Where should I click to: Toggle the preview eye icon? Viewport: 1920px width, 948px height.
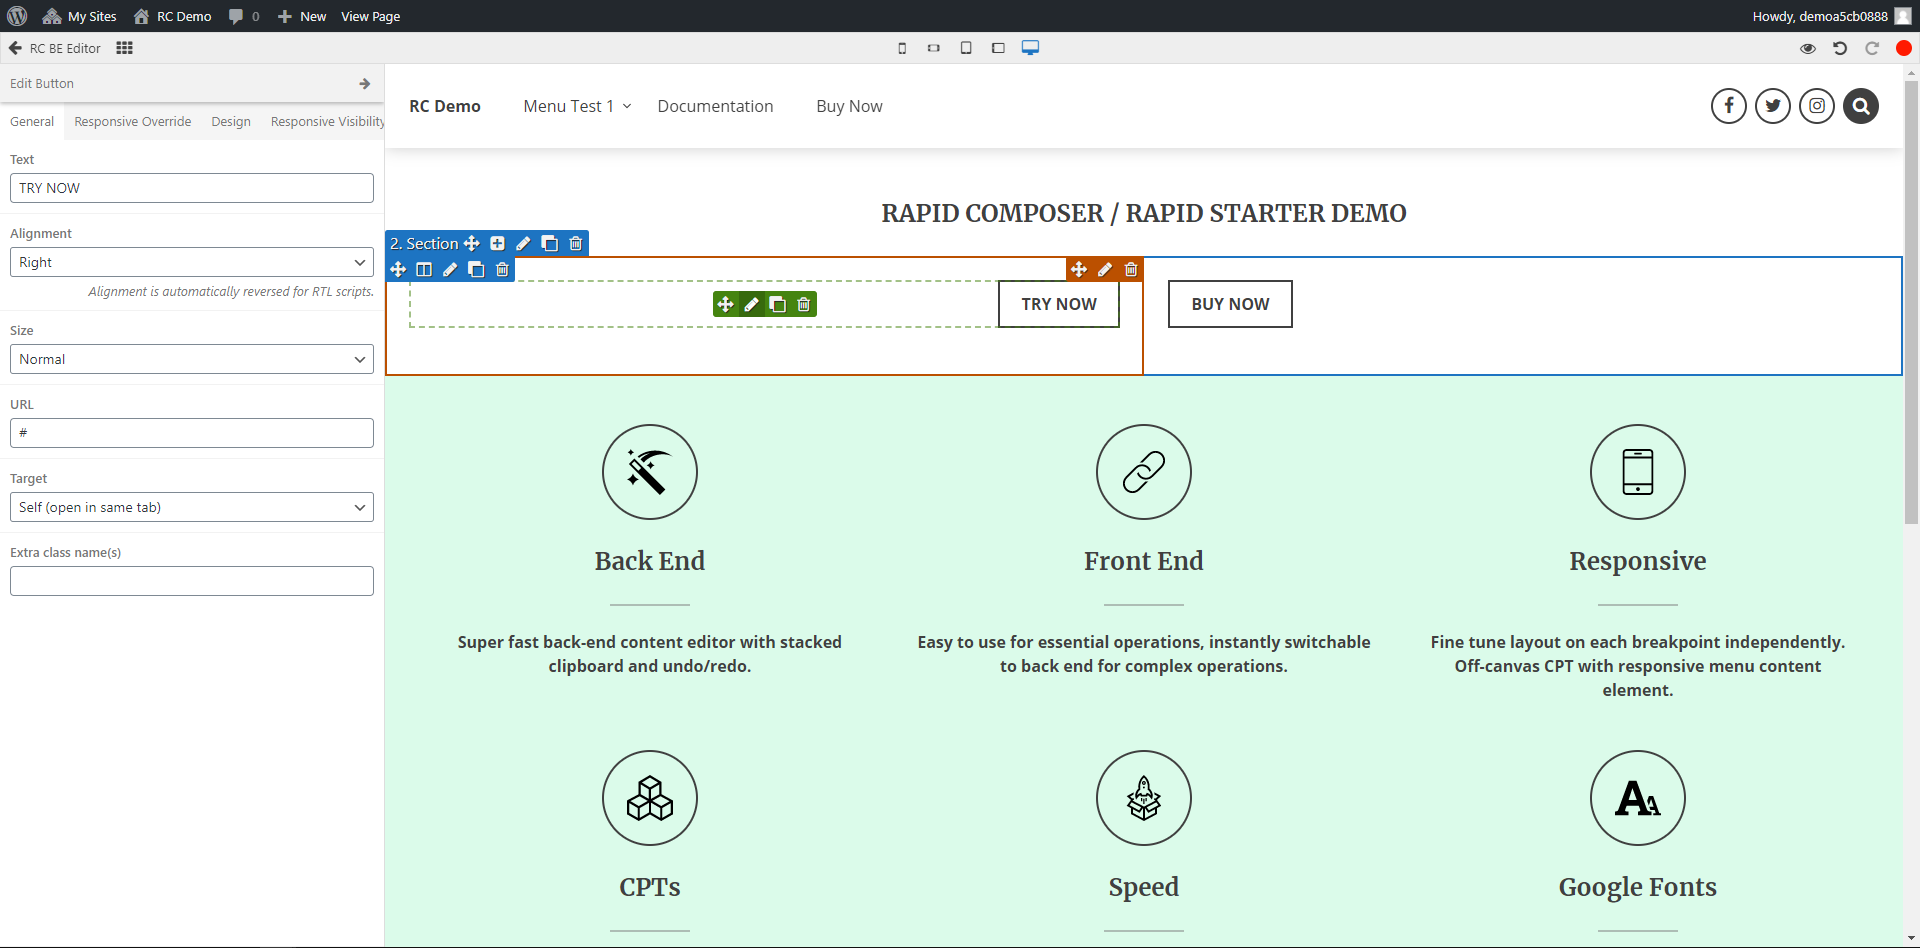(x=1808, y=48)
